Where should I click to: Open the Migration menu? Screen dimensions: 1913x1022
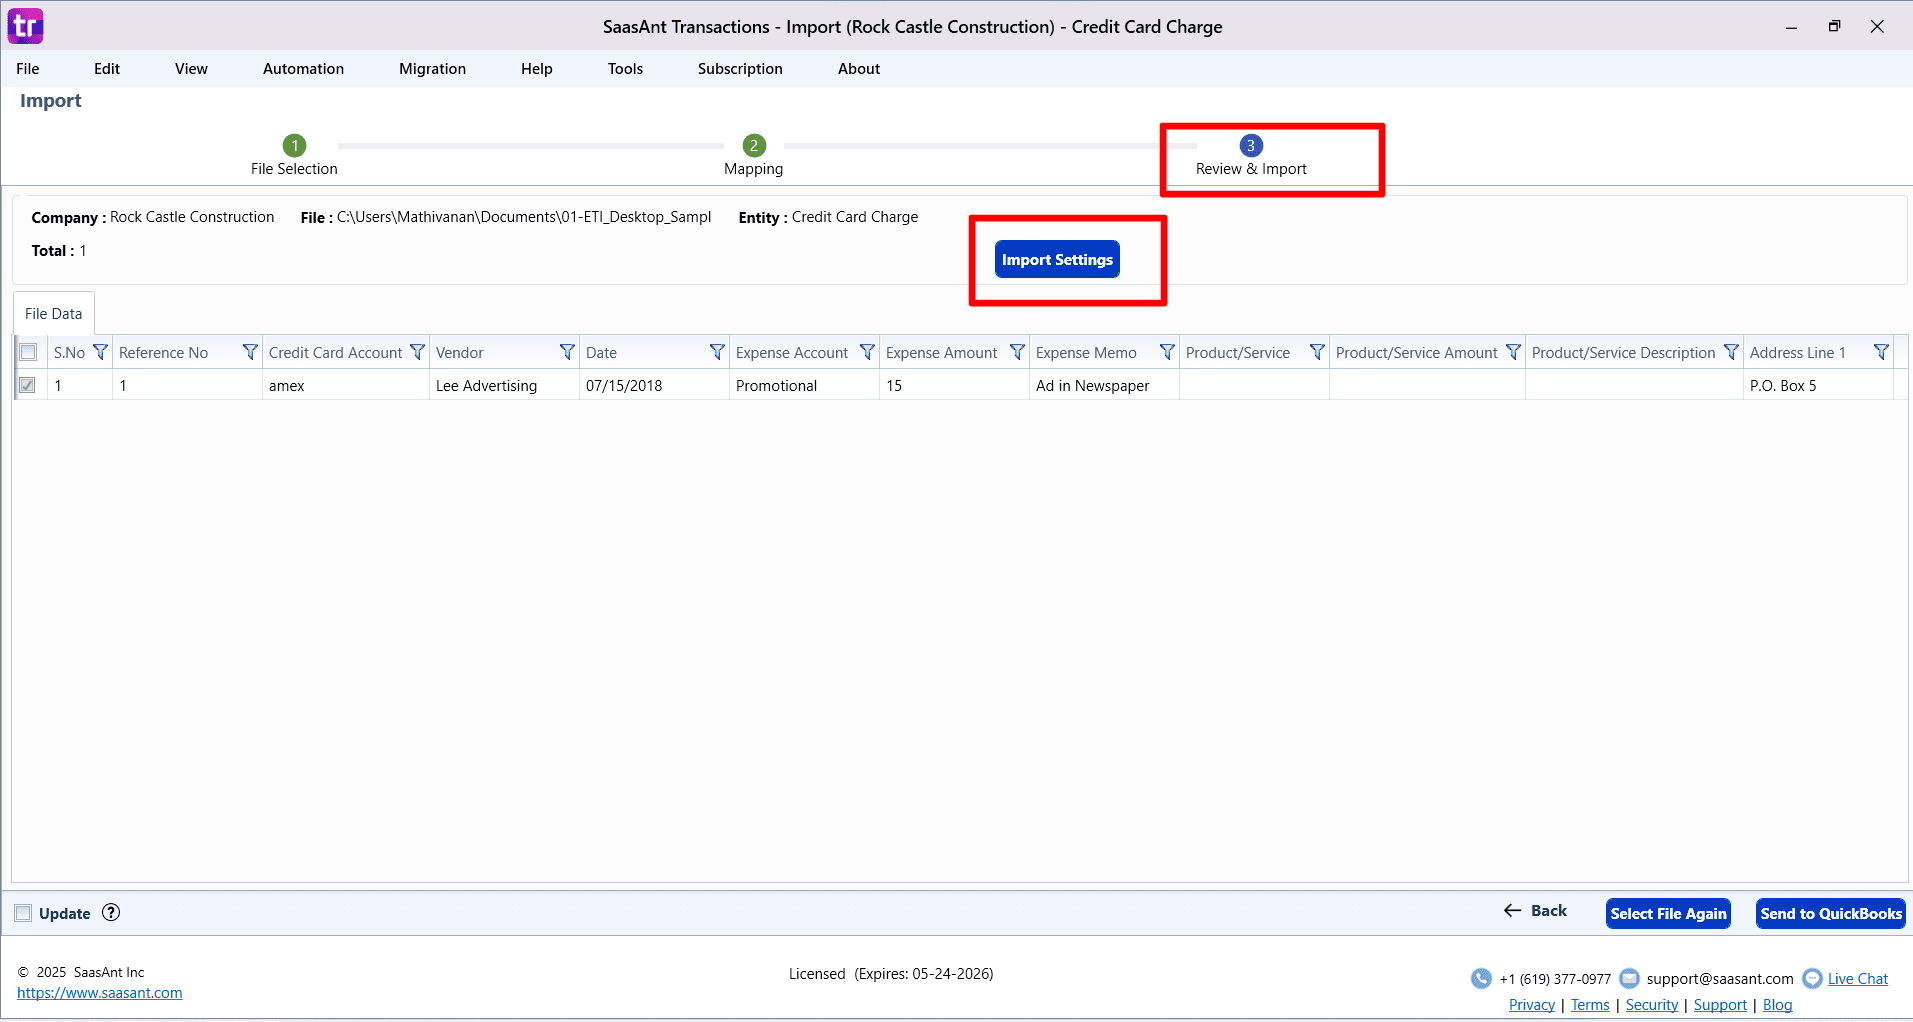[x=432, y=69]
